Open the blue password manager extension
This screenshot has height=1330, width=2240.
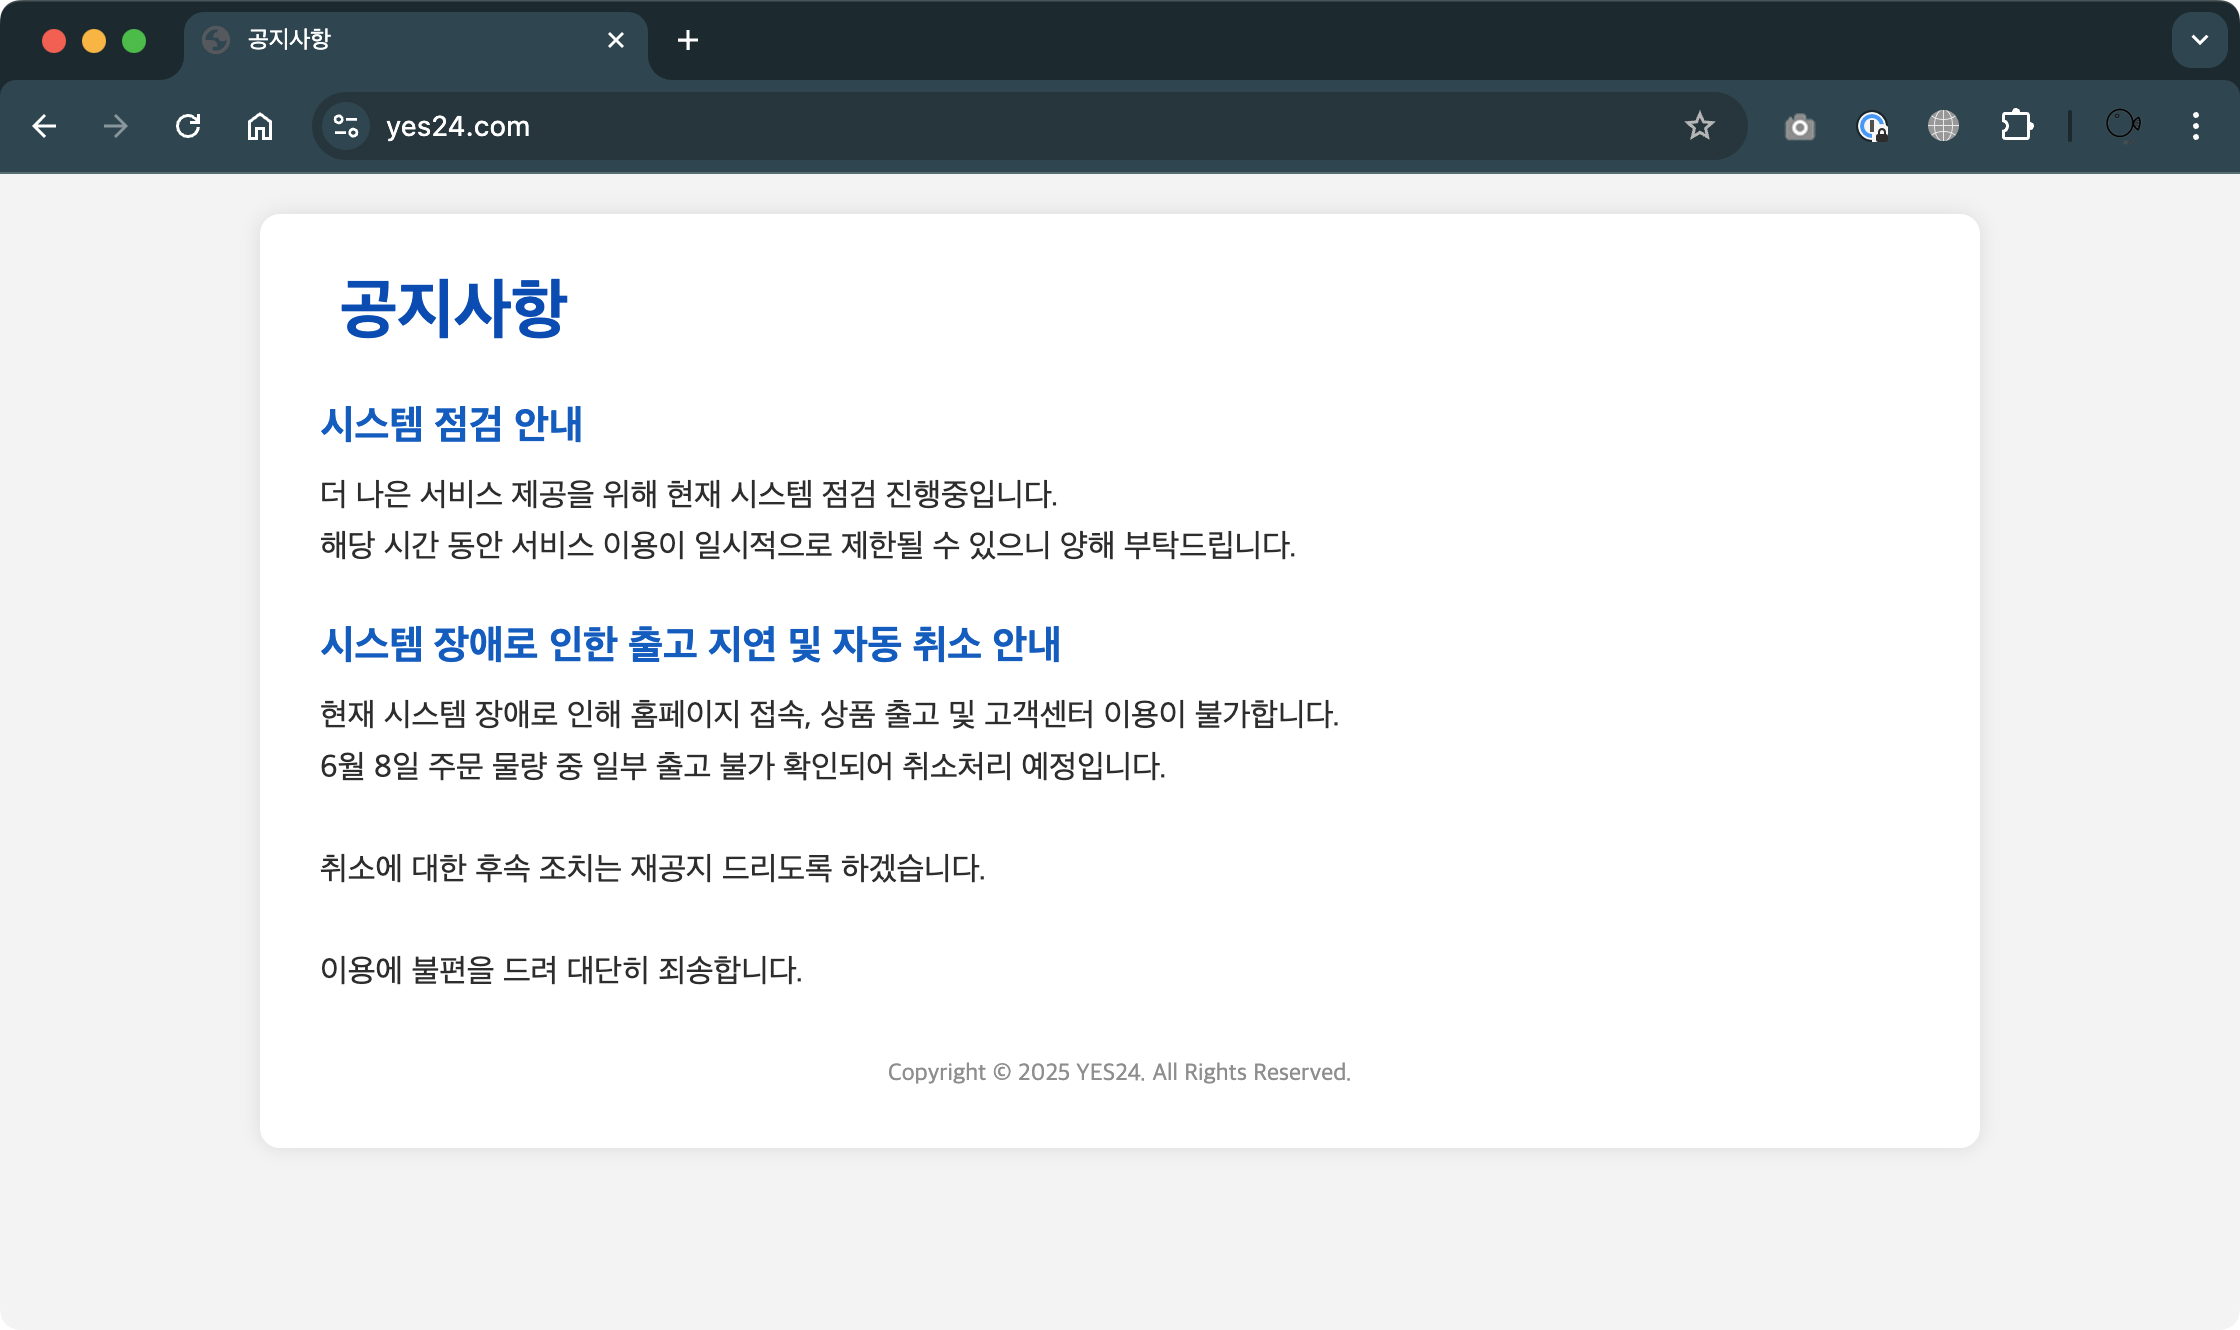click(1871, 126)
